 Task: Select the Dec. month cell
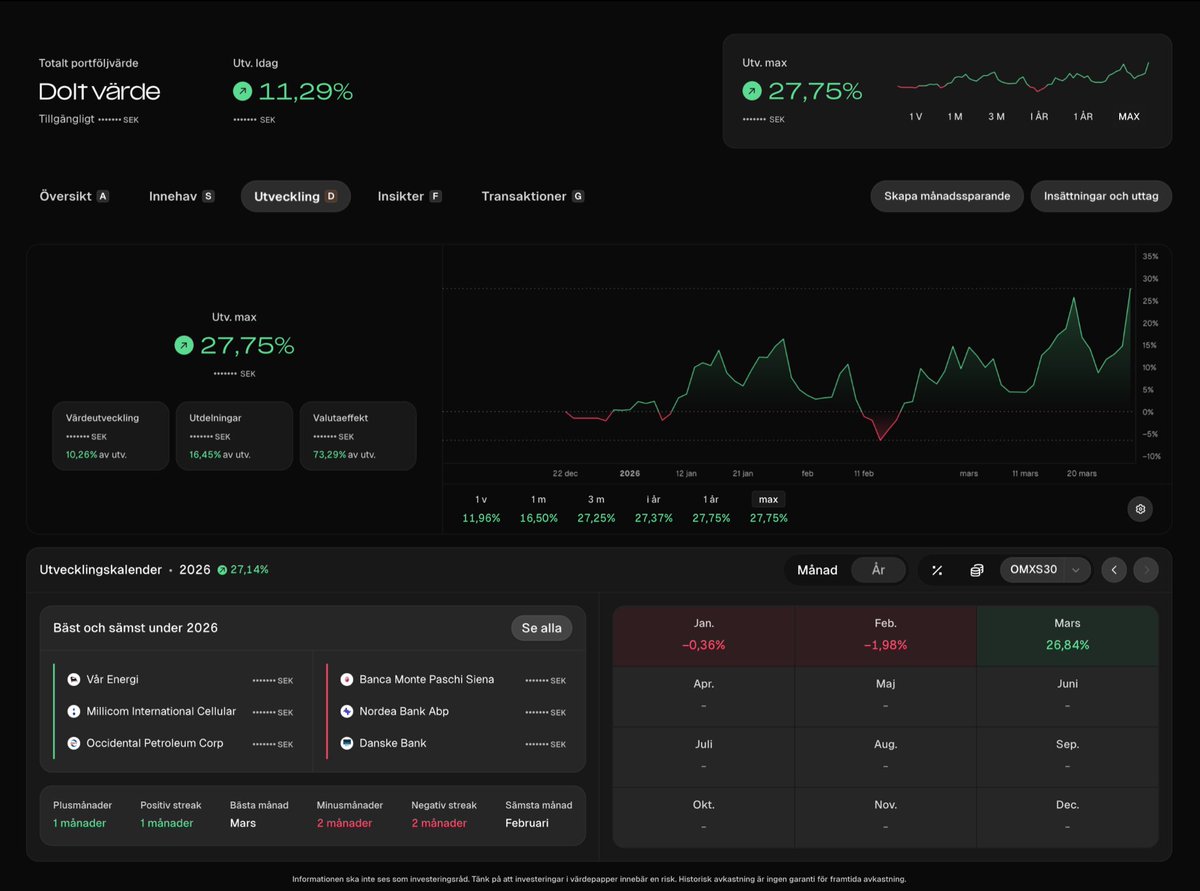pos(1067,817)
